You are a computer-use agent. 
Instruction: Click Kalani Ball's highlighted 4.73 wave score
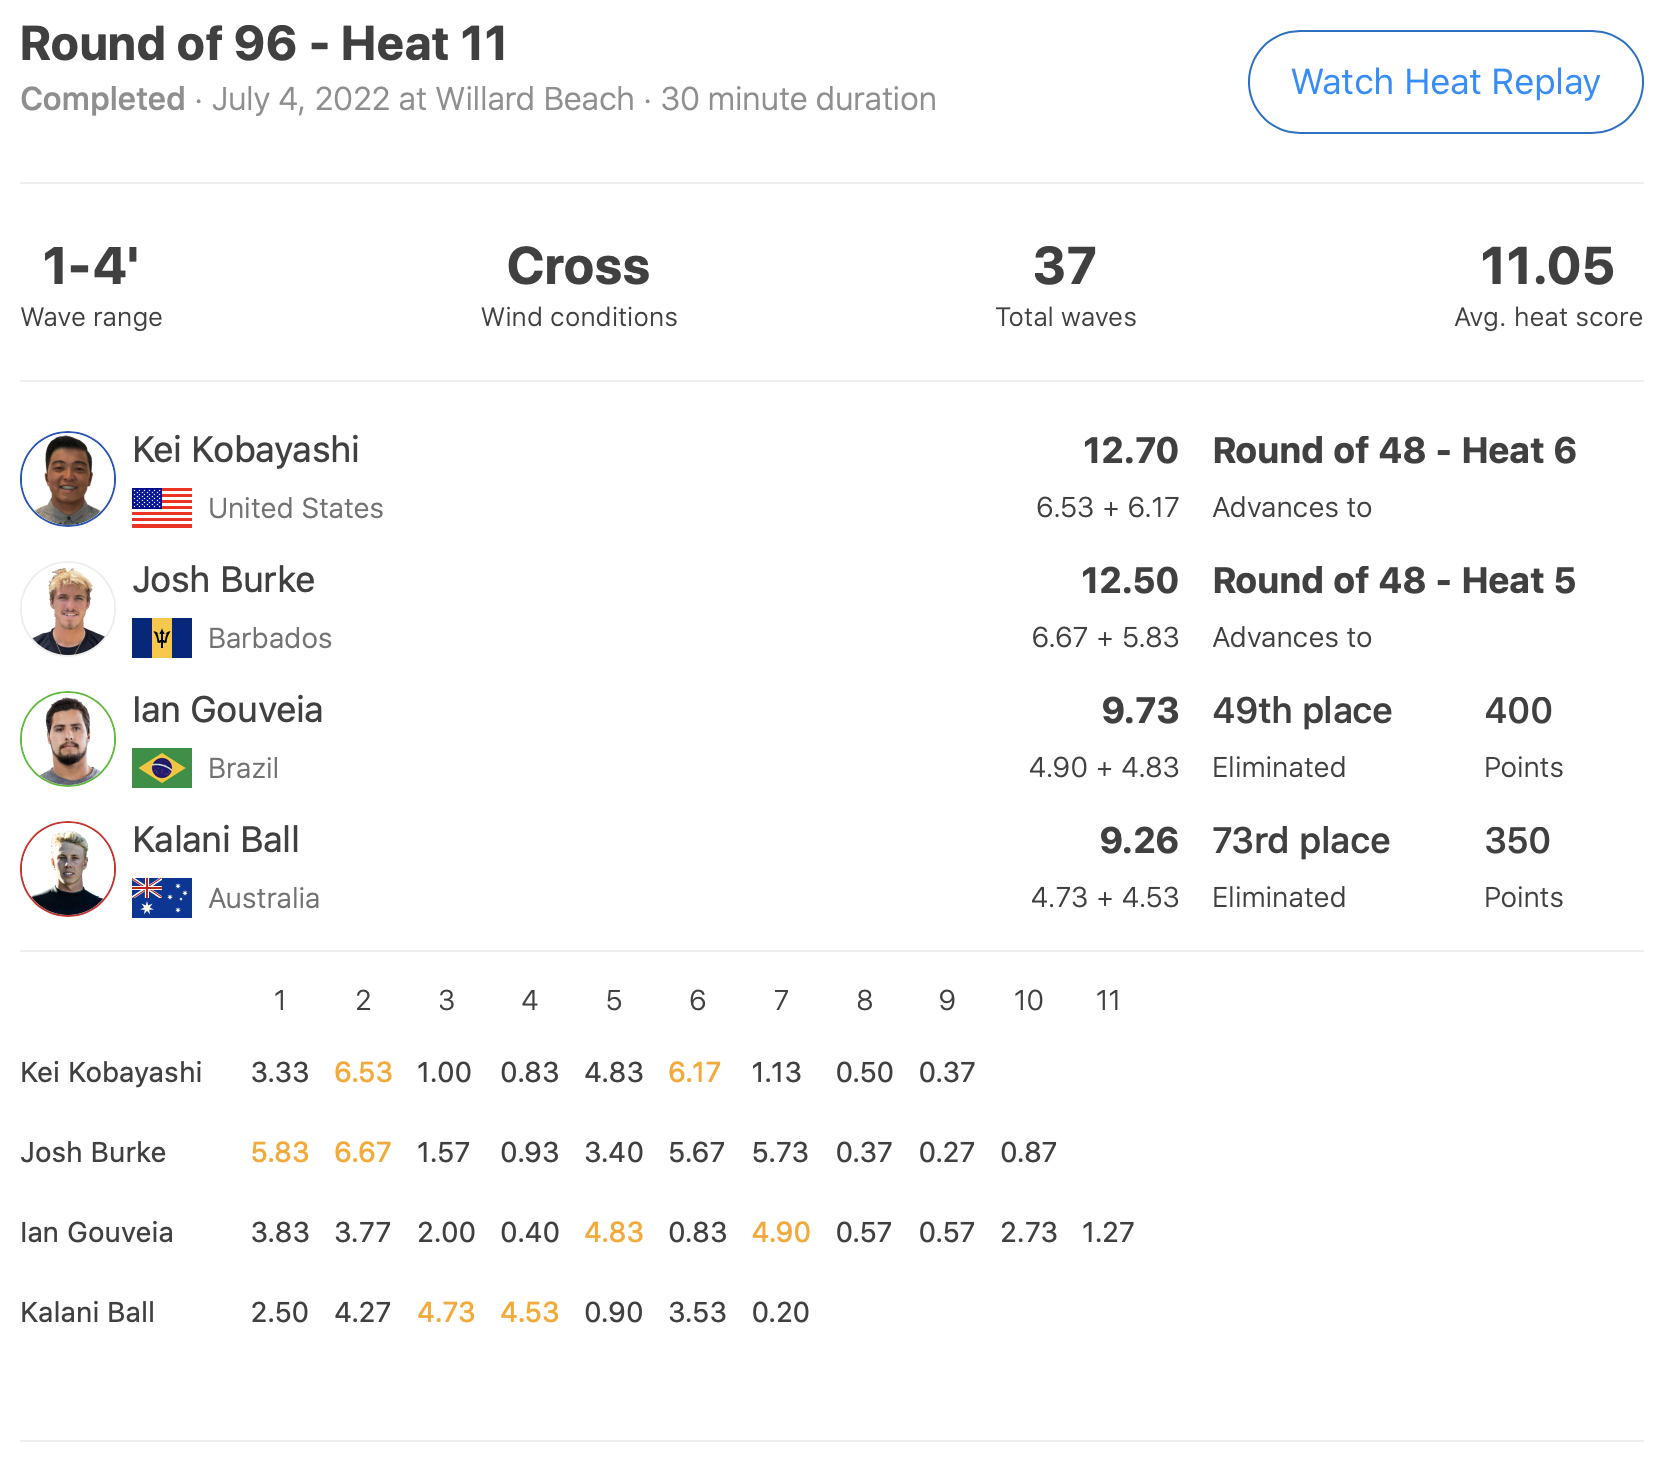[x=446, y=1312]
